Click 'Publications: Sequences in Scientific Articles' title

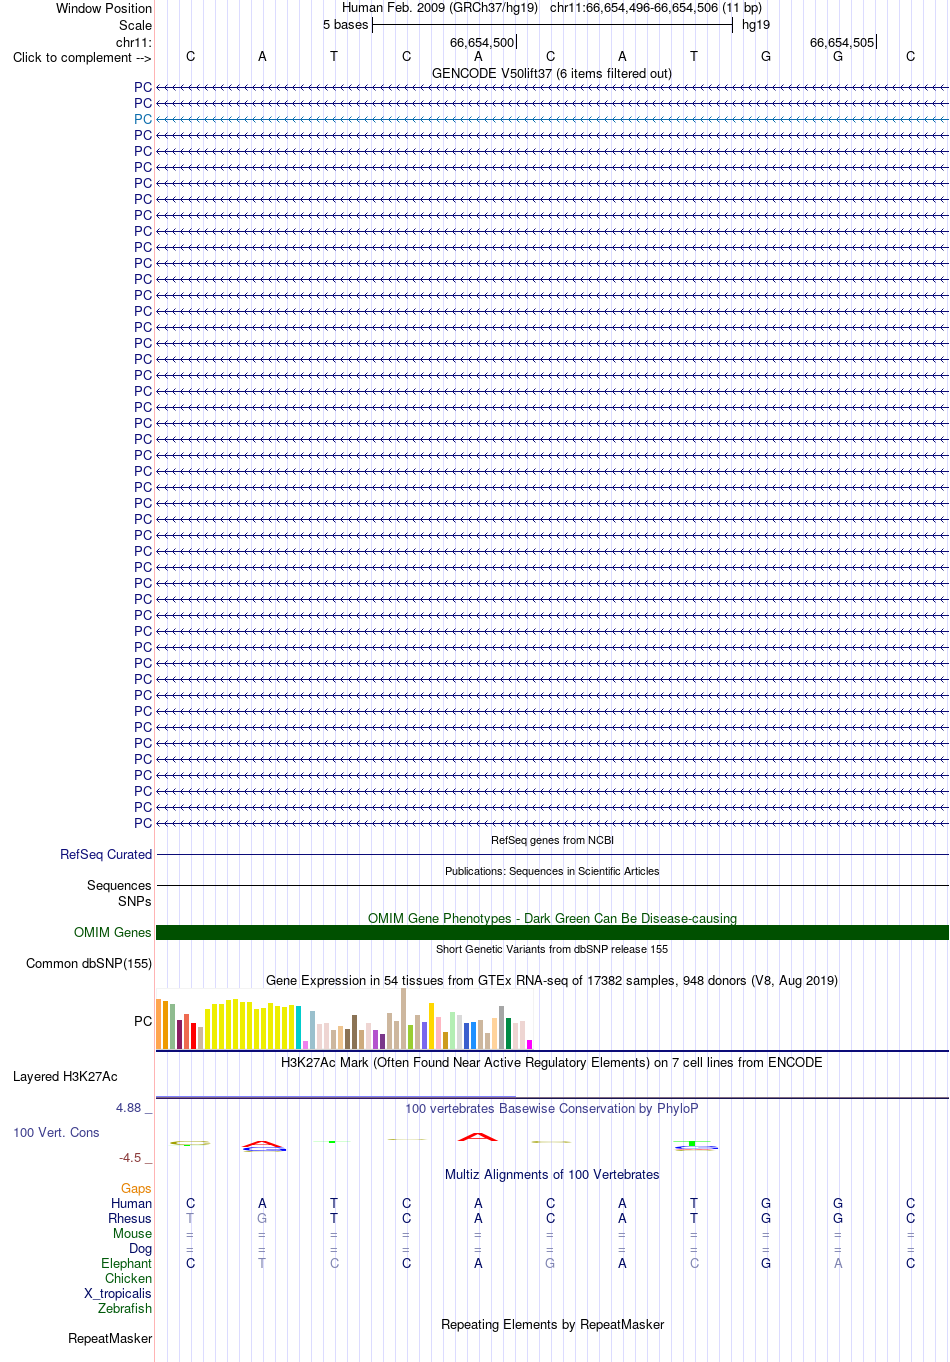(x=552, y=871)
